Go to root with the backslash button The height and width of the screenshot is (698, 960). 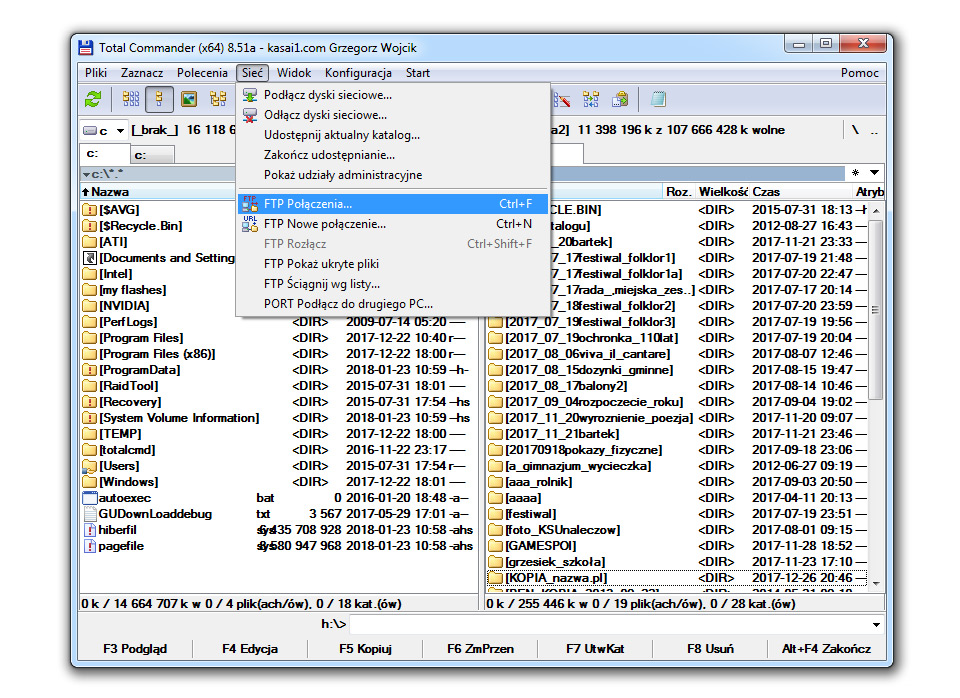coord(855,130)
